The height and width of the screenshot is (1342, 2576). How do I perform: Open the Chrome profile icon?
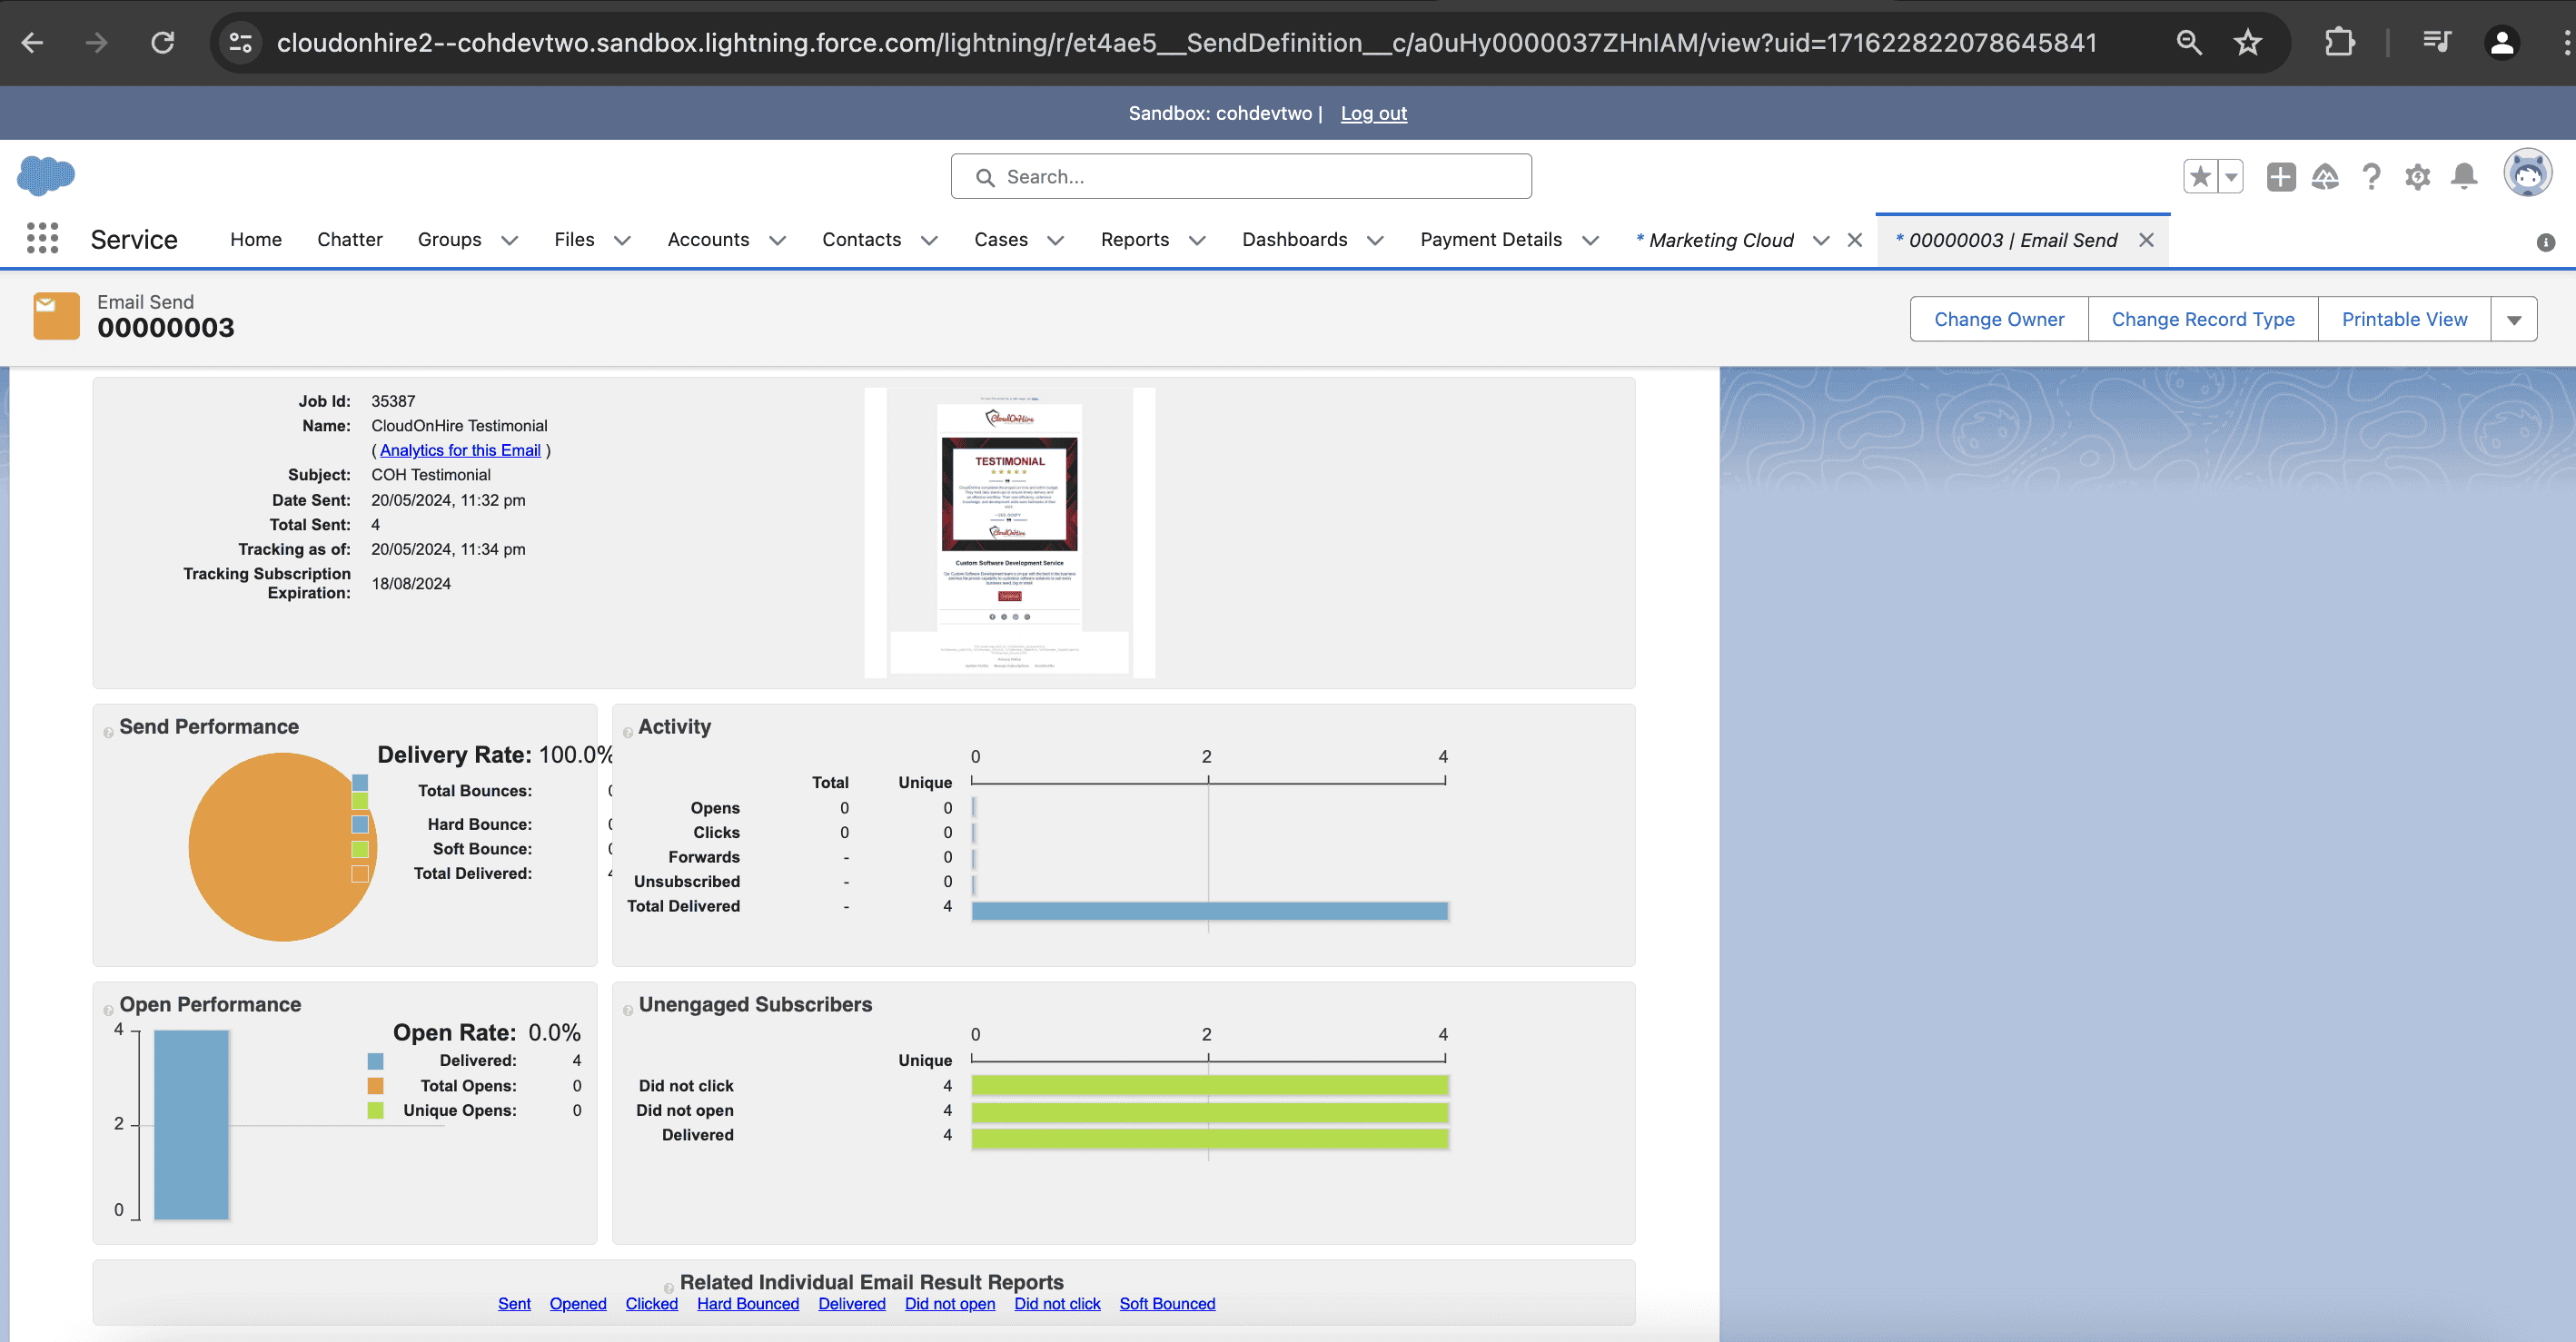tap(2502, 42)
